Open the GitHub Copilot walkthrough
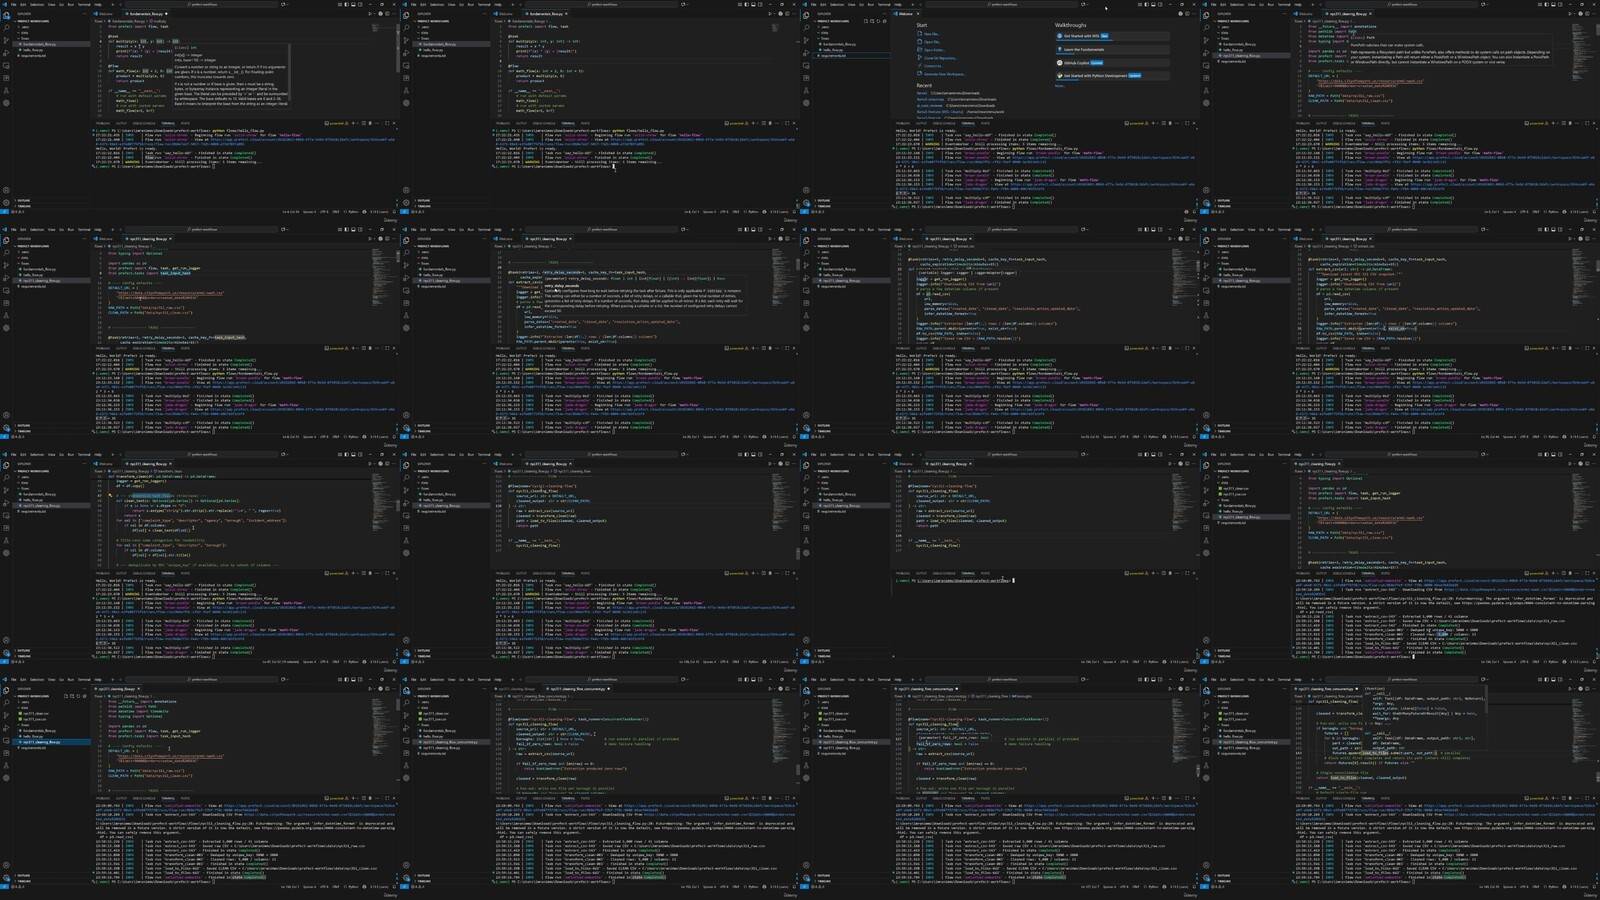This screenshot has height=900, width=1600. pyautogui.click(x=1112, y=63)
